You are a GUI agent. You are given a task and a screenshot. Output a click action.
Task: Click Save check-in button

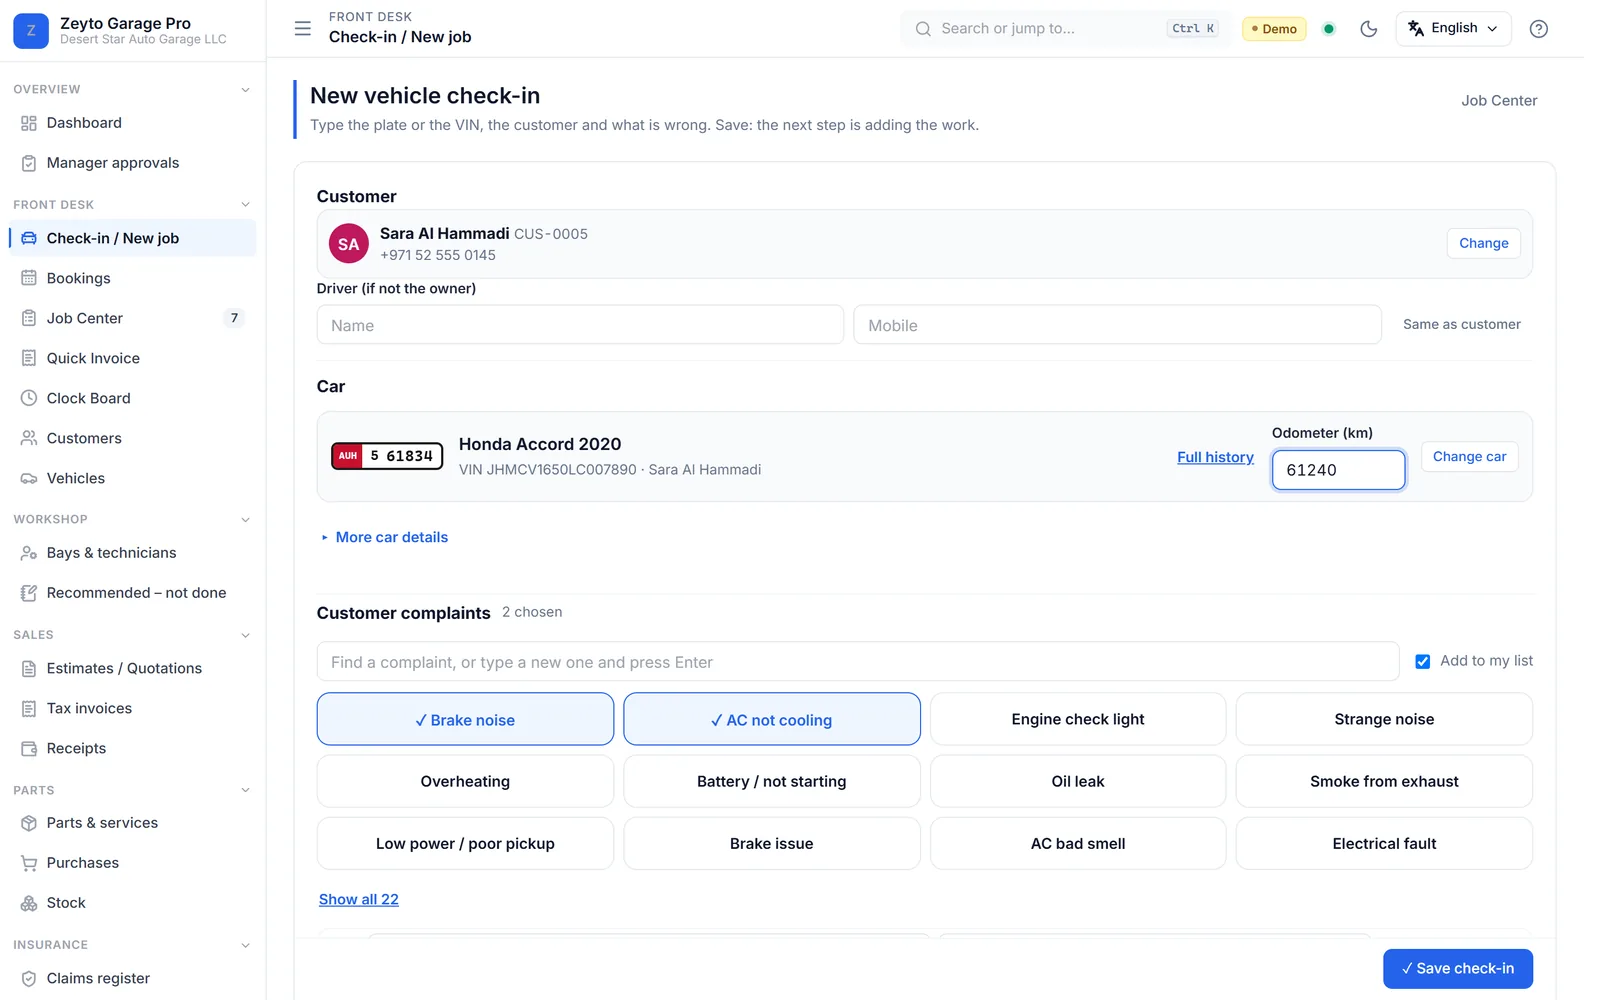click(1458, 968)
